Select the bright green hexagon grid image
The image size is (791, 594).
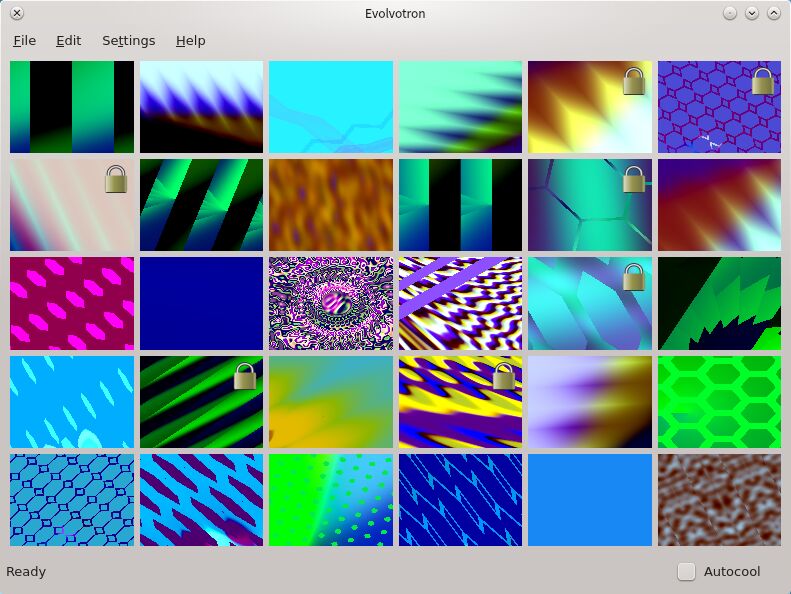pyautogui.click(x=719, y=402)
